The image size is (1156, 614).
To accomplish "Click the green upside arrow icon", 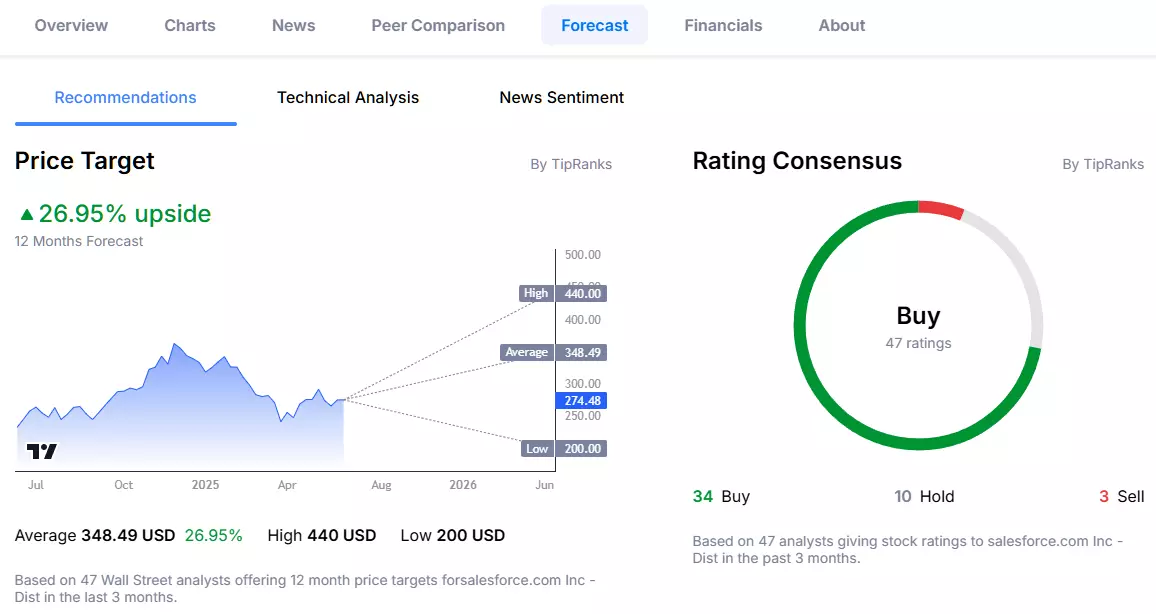I will (27, 214).
